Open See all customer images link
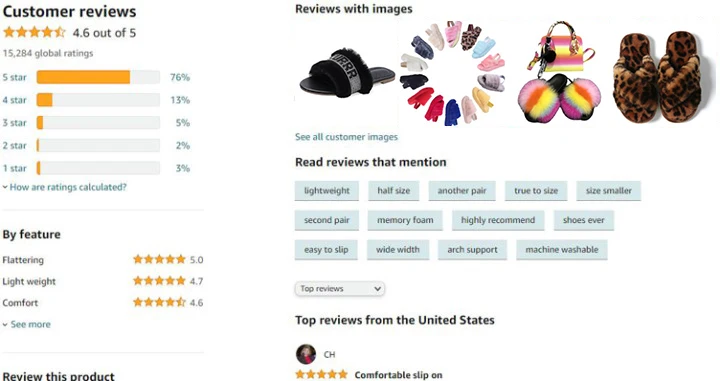 pyautogui.click(x=346, y=137)
